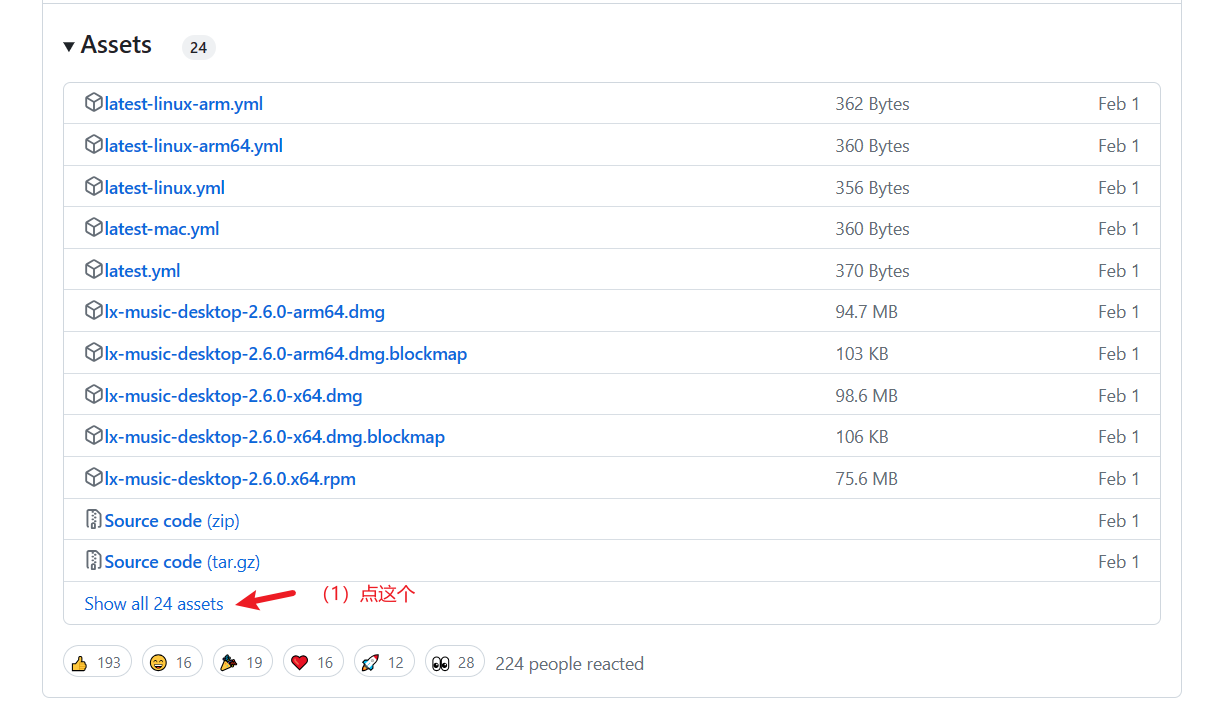Click the package icon beside latest-linux-arm64.yml
This screenshot has height=715, width=1212.
point(94,145)
